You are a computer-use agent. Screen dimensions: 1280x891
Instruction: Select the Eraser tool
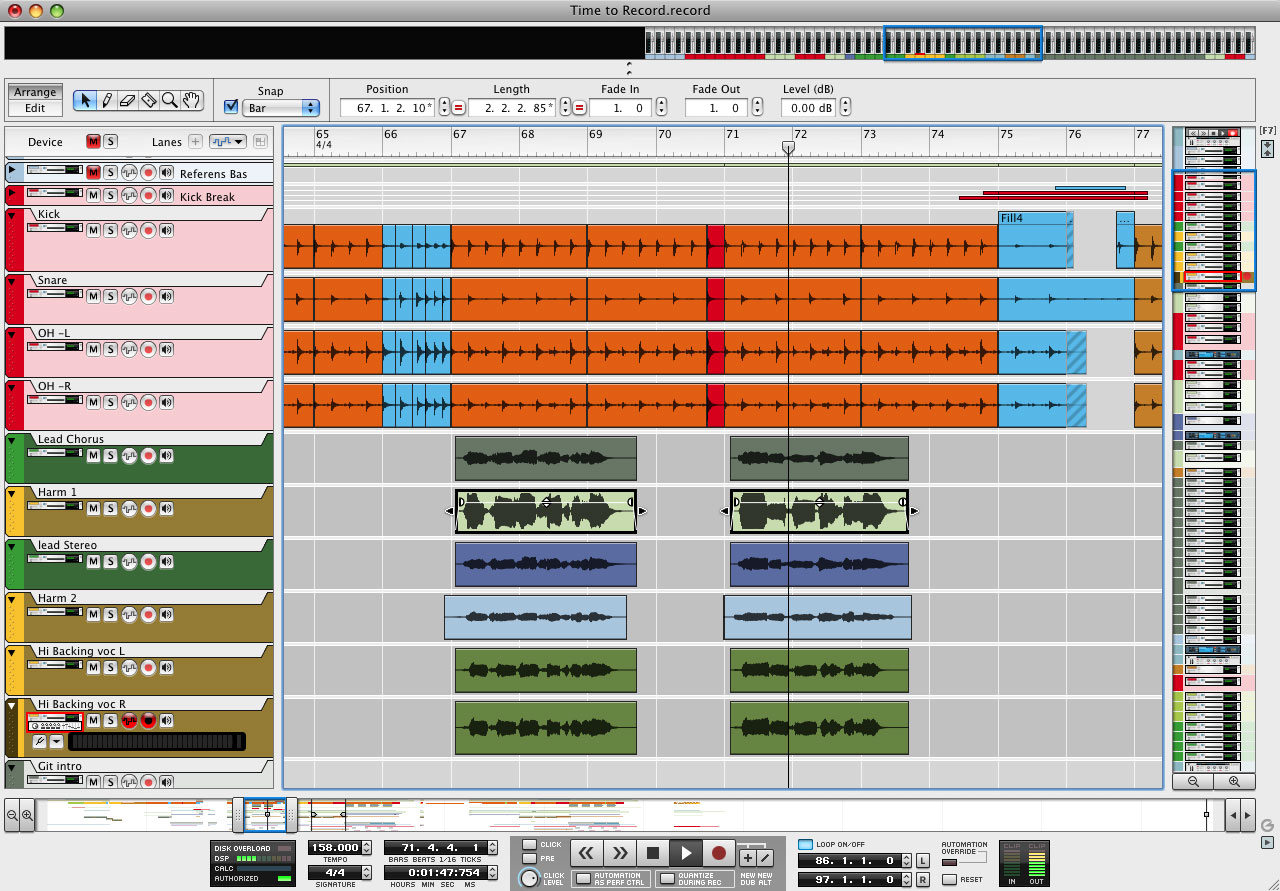pos(128,100)
